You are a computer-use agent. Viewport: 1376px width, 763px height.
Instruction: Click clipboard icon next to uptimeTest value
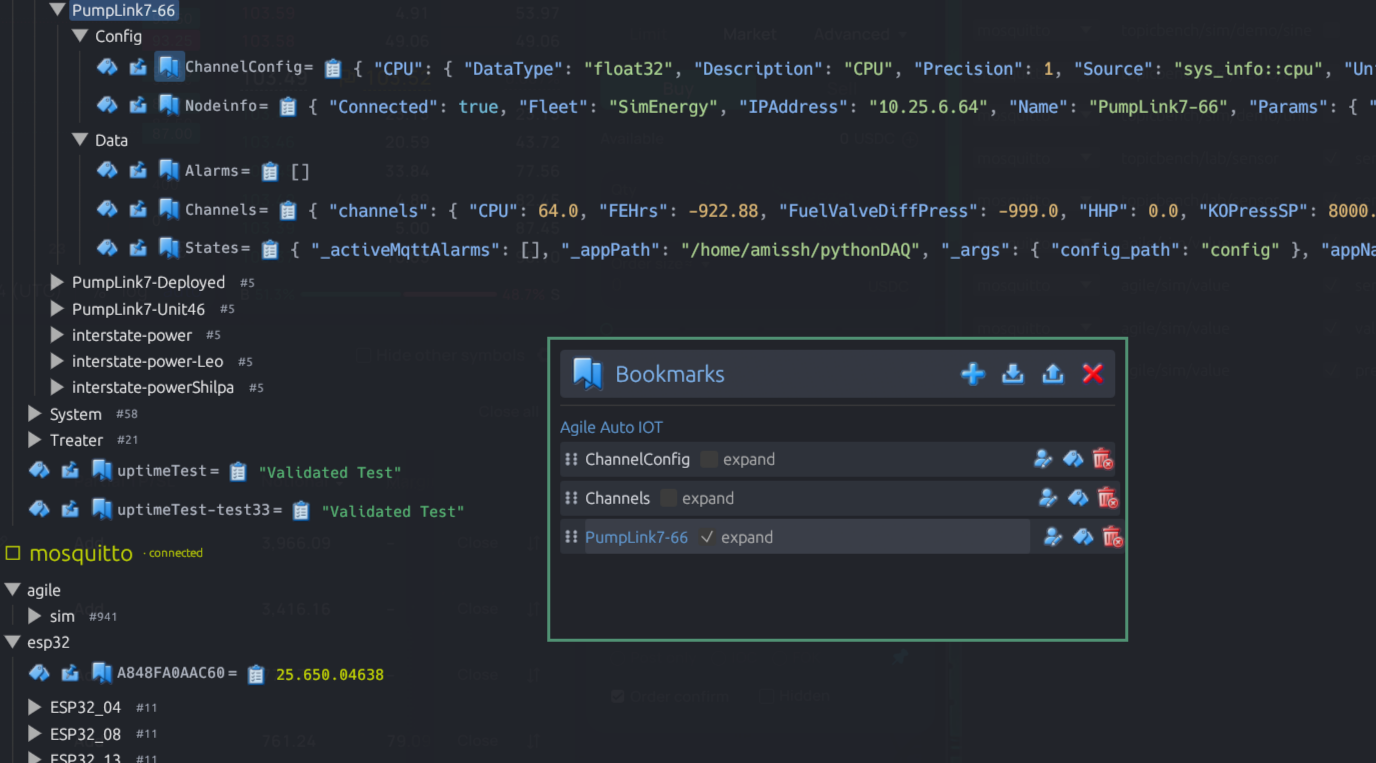pos(238,471)
